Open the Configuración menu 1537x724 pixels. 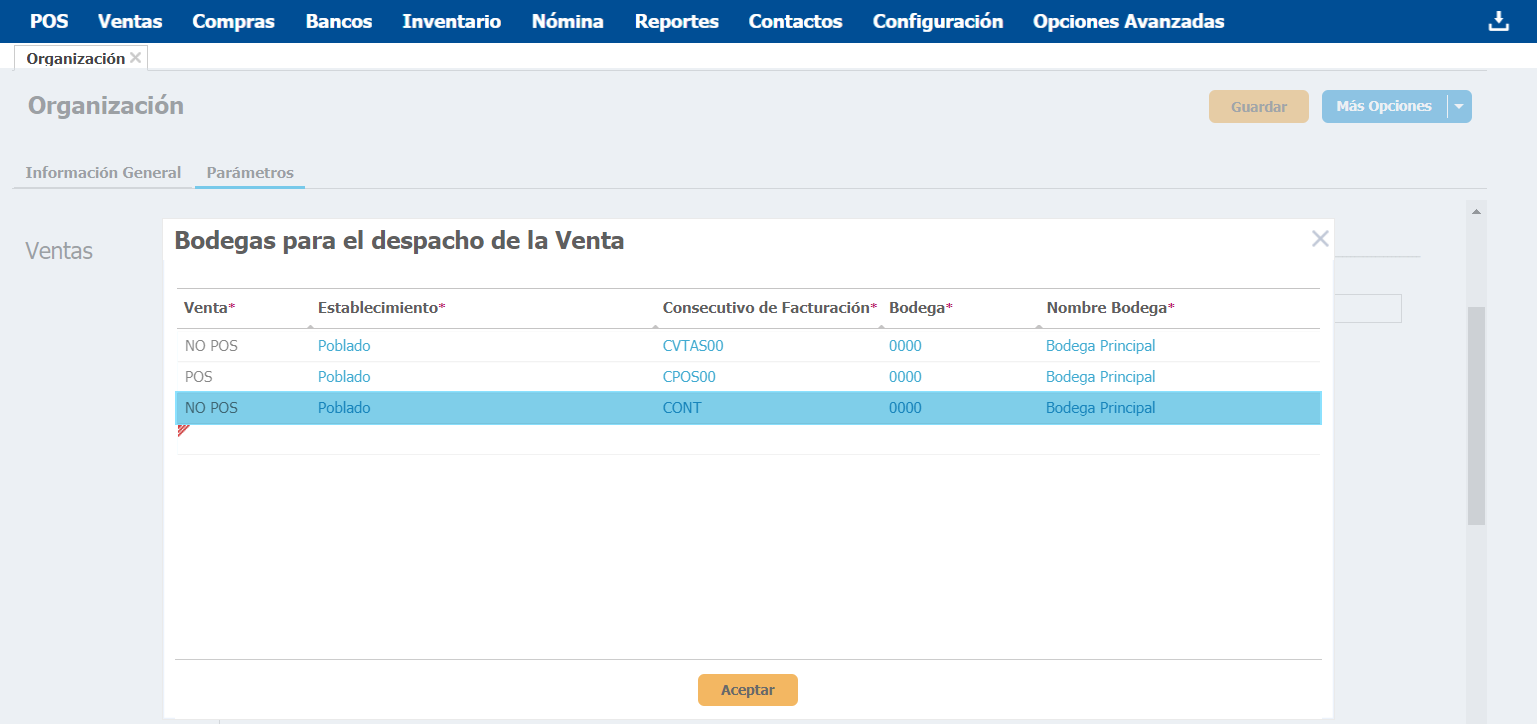pyautogui.click(x=937, y=21)
